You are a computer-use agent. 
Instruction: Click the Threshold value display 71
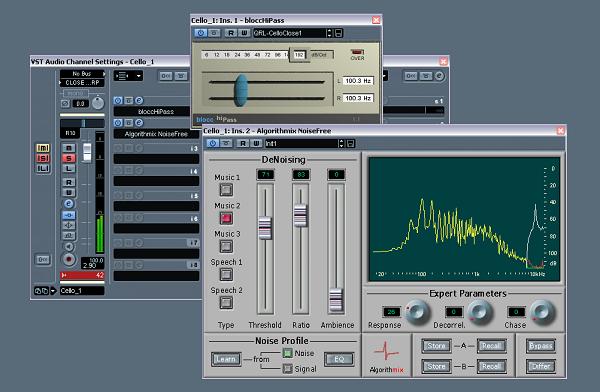(x=265, y=175)
